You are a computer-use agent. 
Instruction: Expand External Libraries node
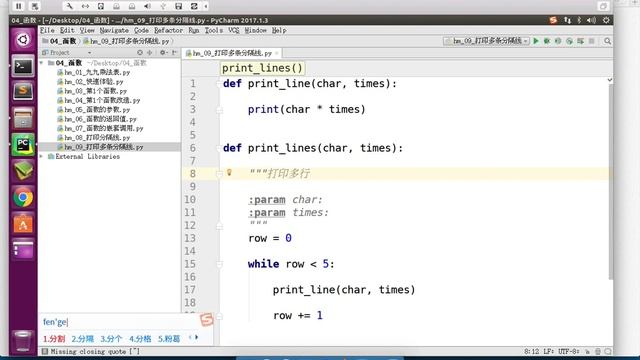pos(42,156)
